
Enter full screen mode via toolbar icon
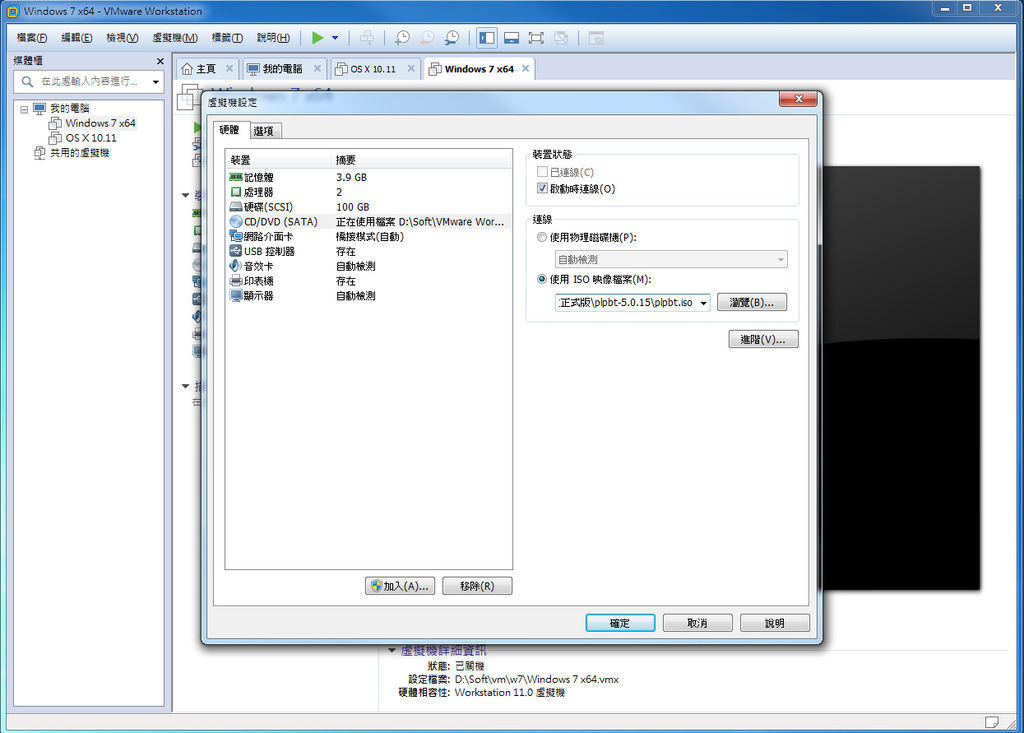(x=536, y=38)
